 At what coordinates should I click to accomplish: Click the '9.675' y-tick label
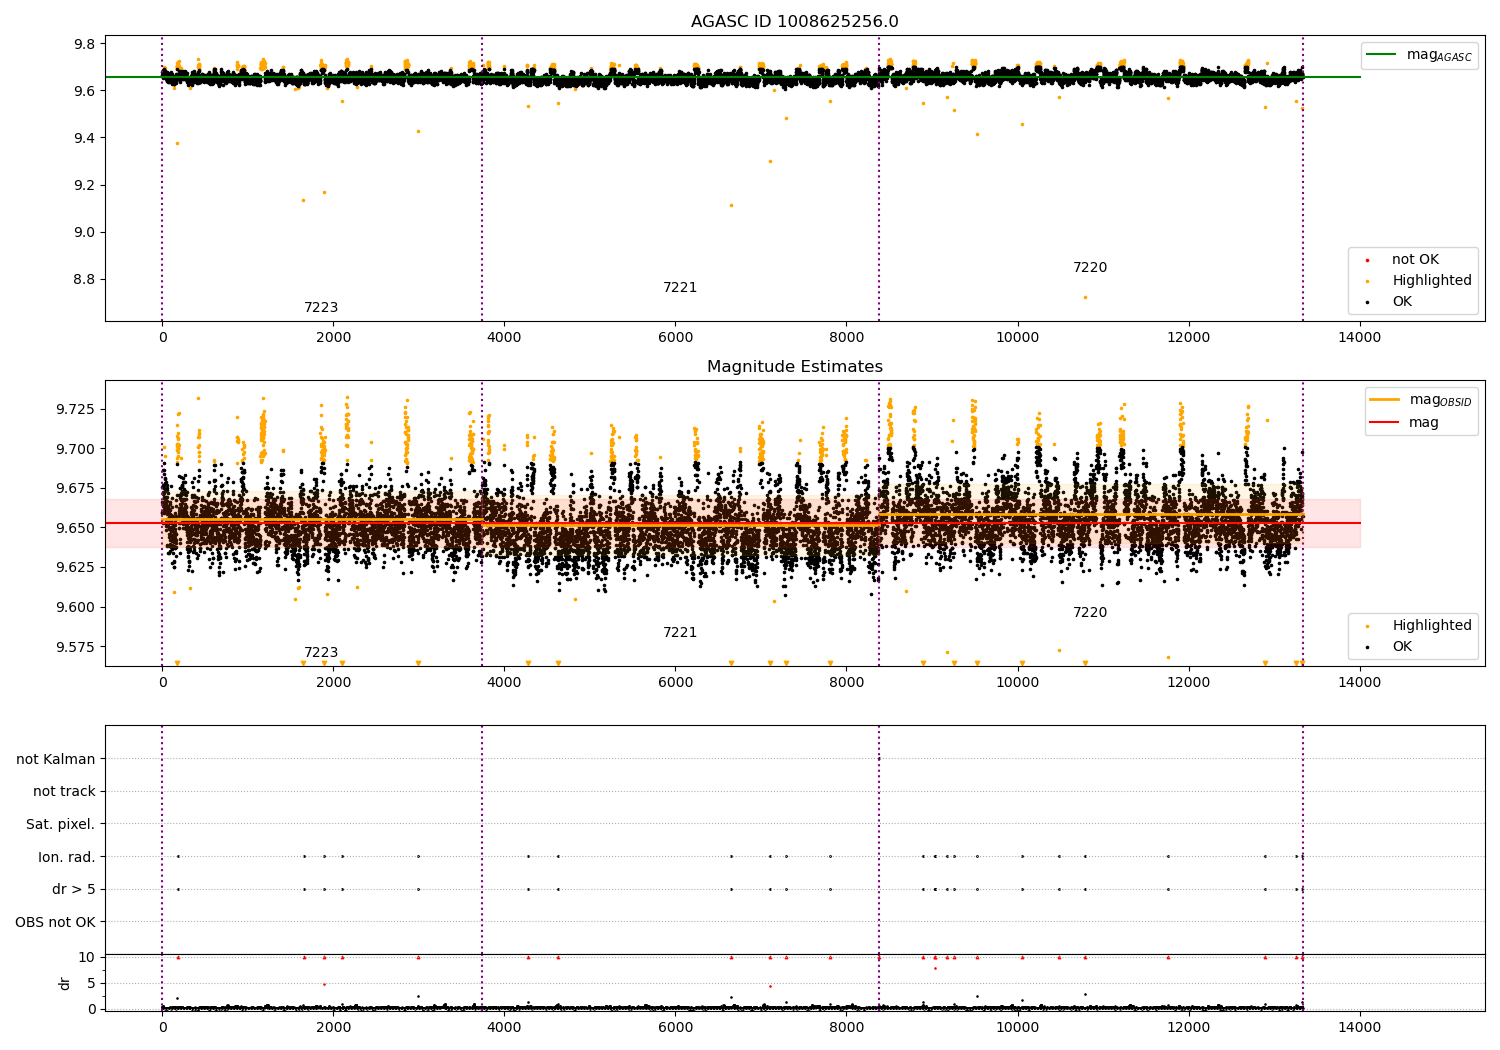tap(76, 488)
